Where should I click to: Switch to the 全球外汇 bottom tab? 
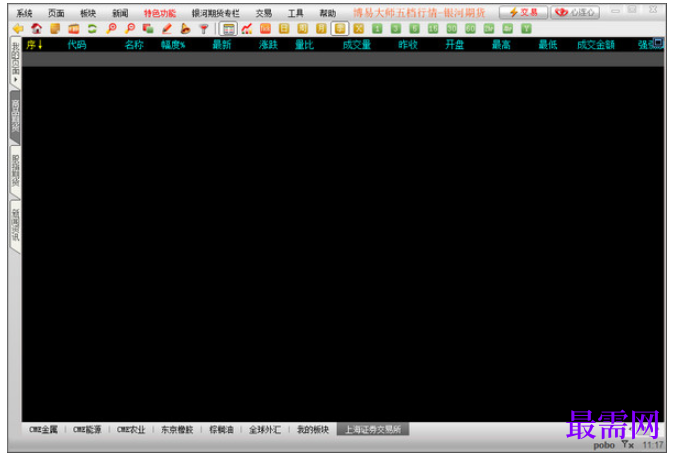(265, 430)
